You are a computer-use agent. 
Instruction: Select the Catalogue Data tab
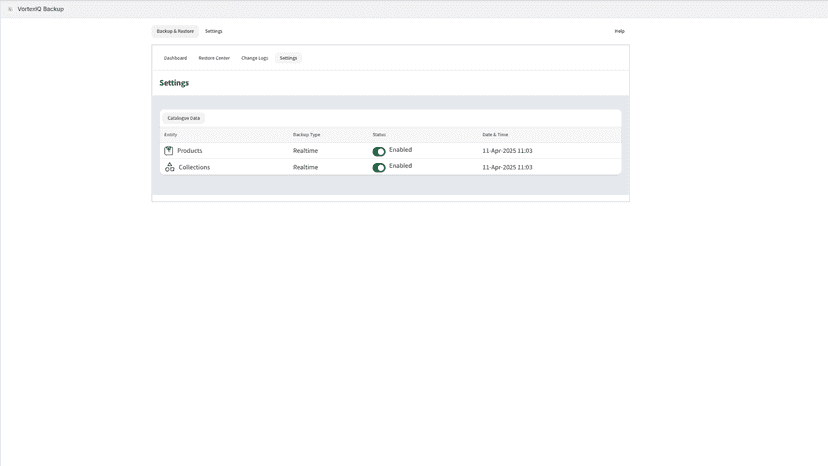tap(184, 118)
